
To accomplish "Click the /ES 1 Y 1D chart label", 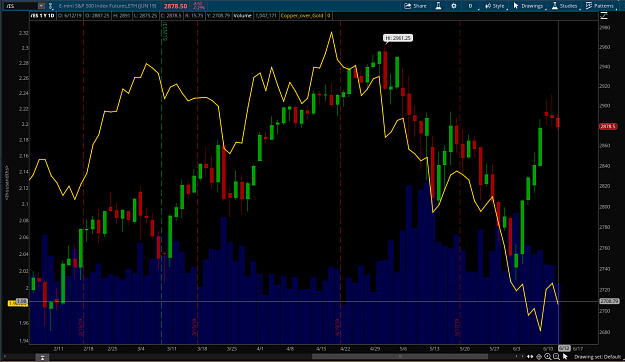I will 43,16.
